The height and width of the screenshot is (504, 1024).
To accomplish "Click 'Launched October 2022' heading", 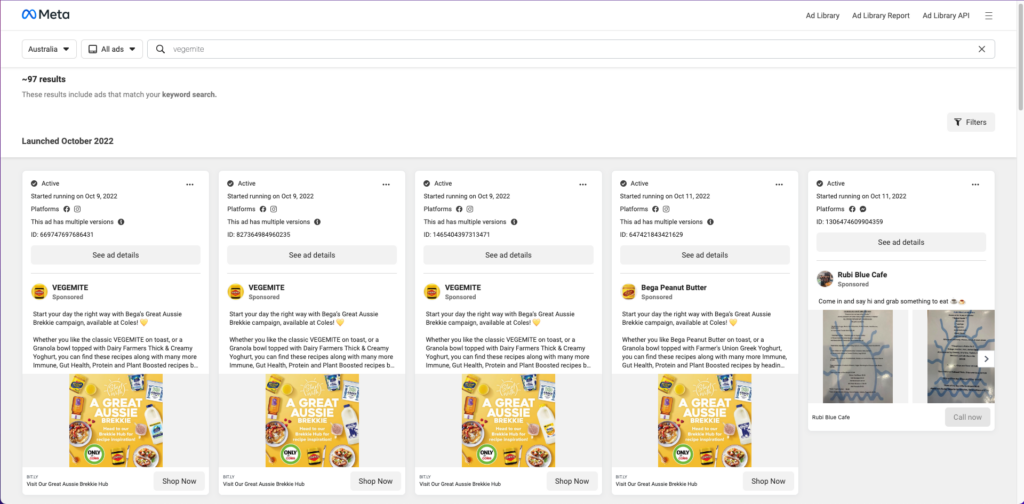I will pos(68,141).
